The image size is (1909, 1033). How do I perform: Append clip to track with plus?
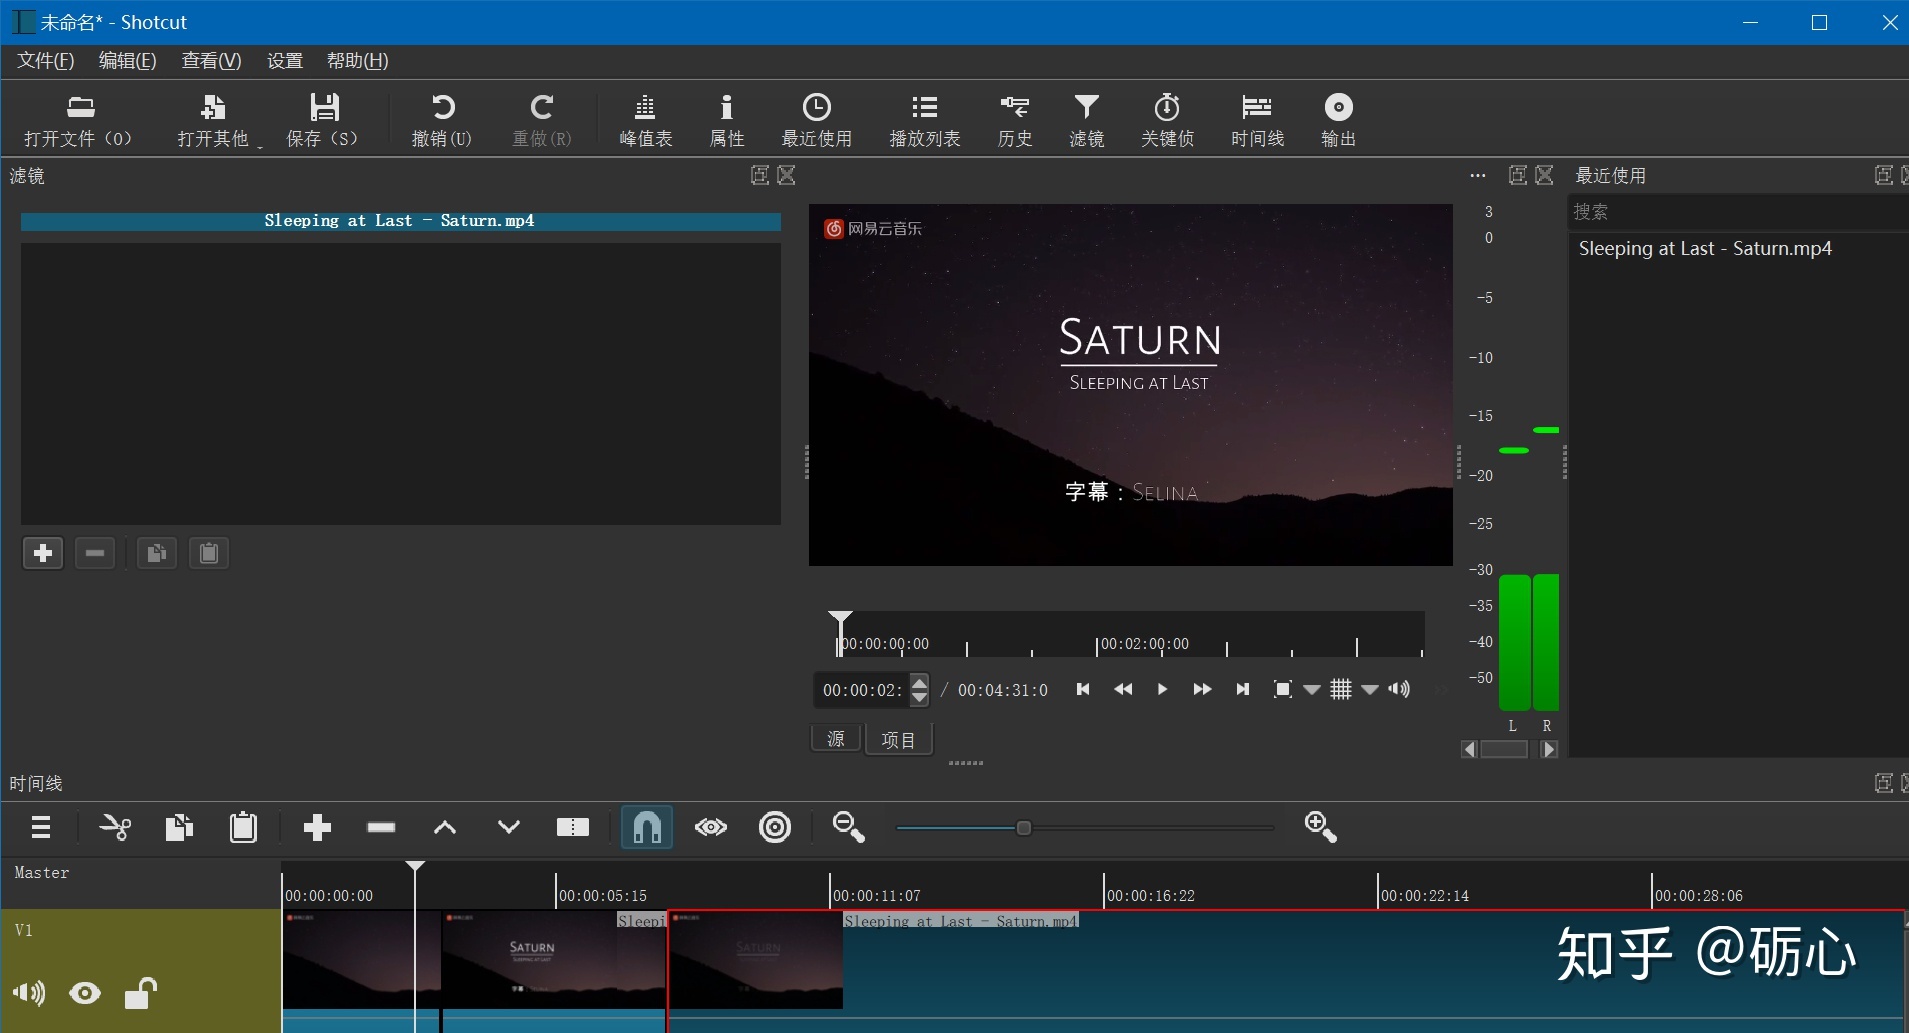317,827
